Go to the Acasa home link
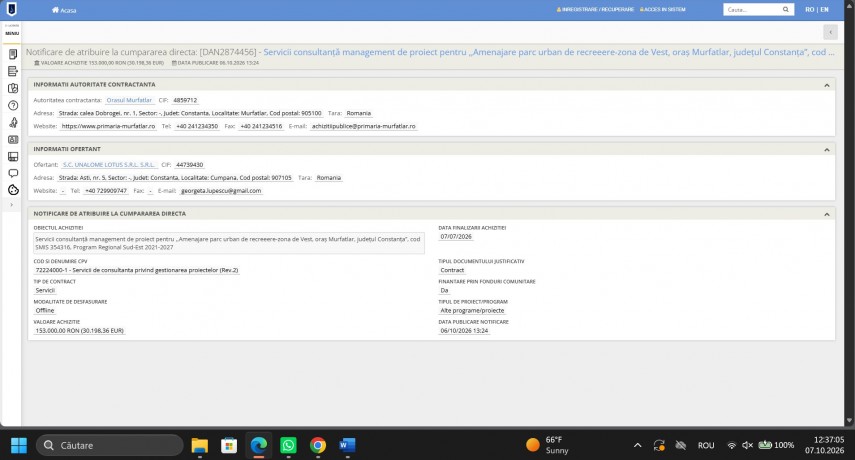 click(64, 10)
